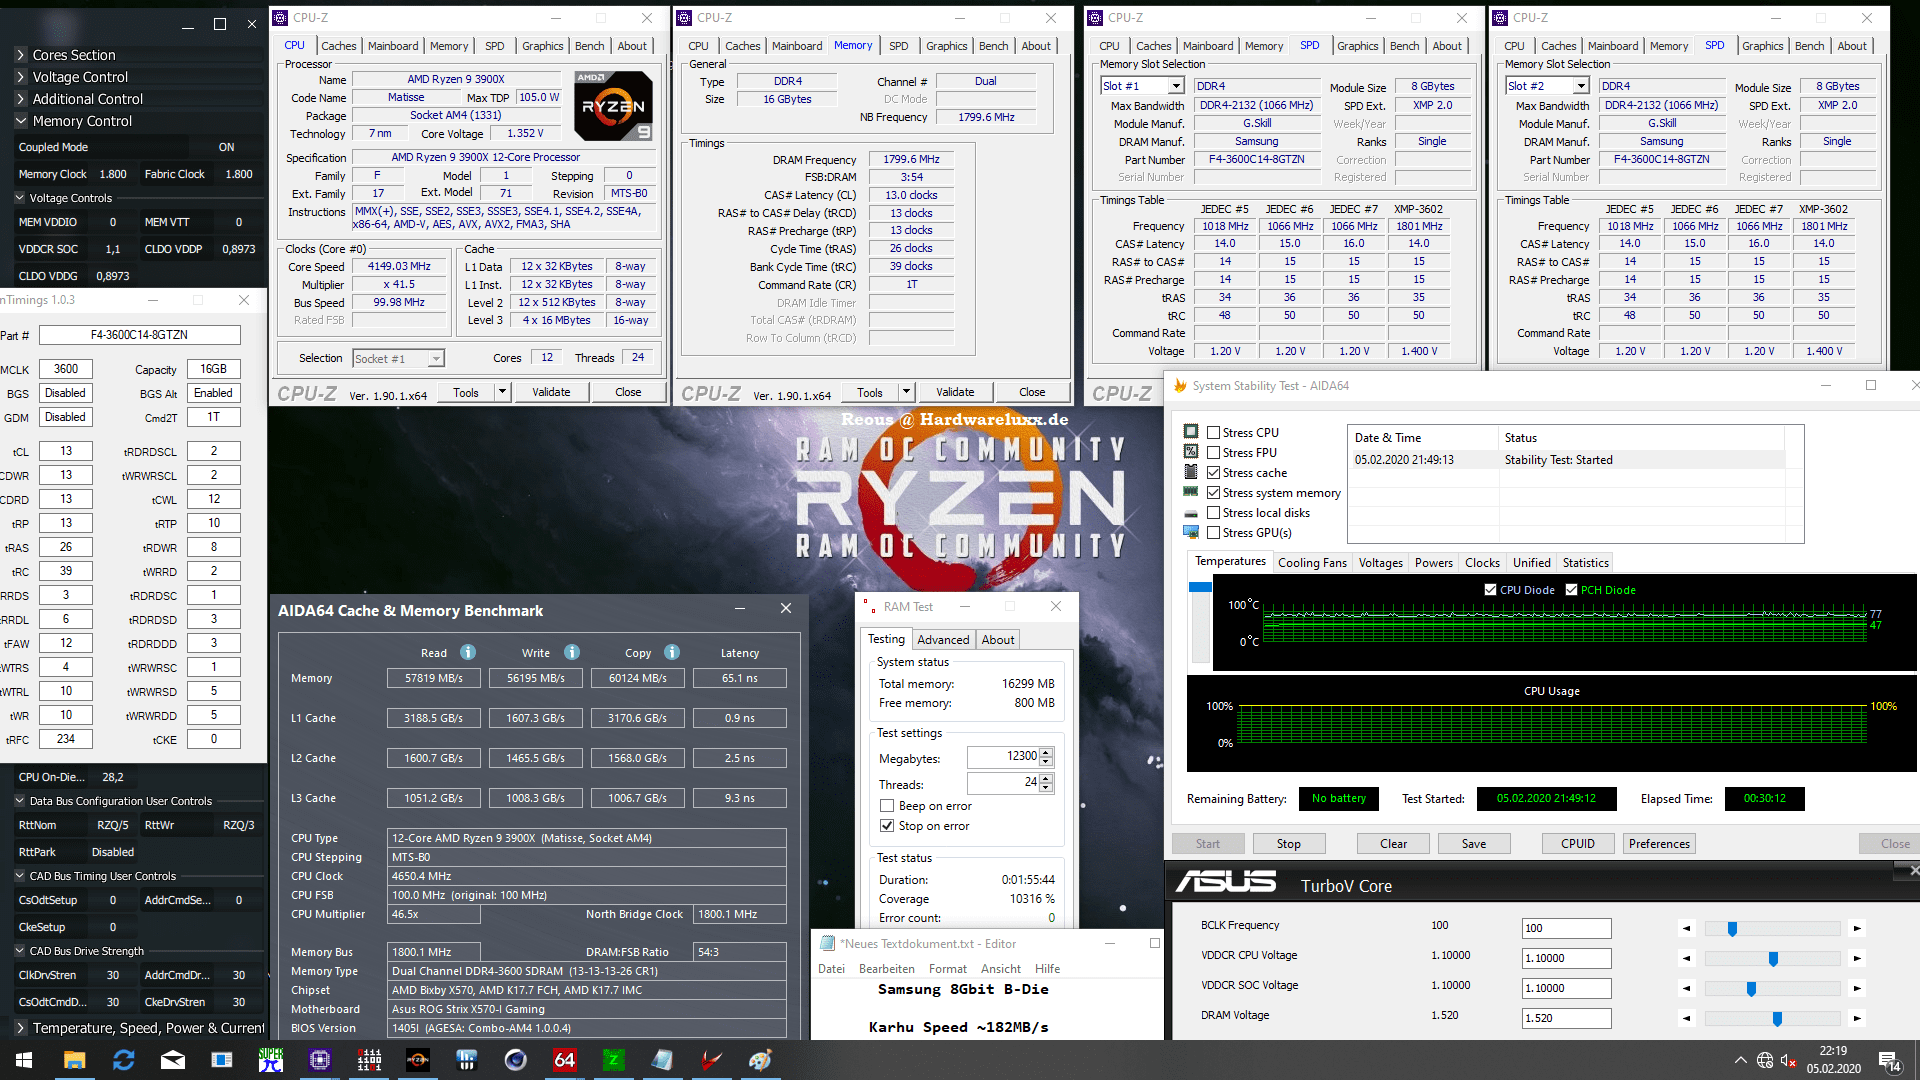Open the Caches tab in first CPU-Z window
The height and width of the screenshot is (1080, 1920).
pyautogui.click(x=338, y=46)
